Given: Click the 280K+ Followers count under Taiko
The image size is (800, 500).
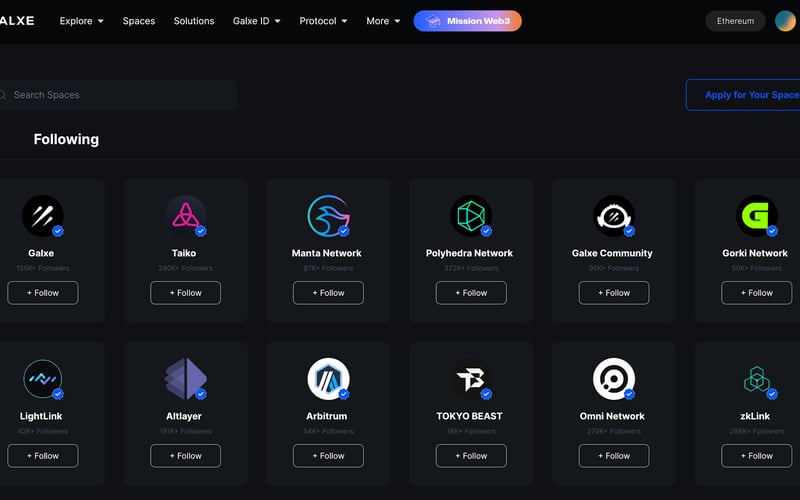Looking at the screenshot, I should pos(186,268).
